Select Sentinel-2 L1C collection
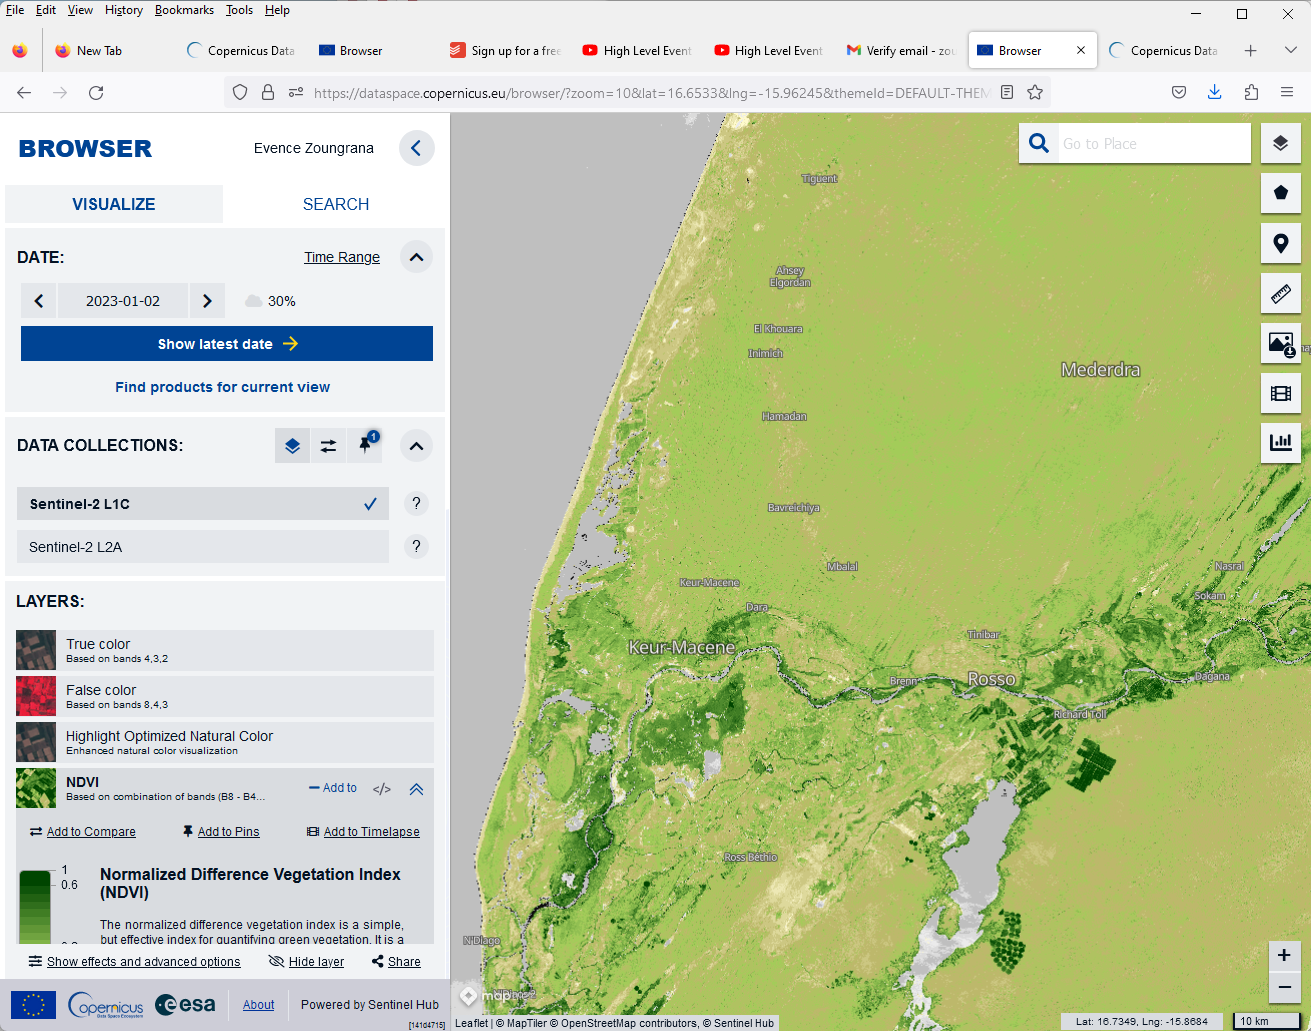 point(203,504)
